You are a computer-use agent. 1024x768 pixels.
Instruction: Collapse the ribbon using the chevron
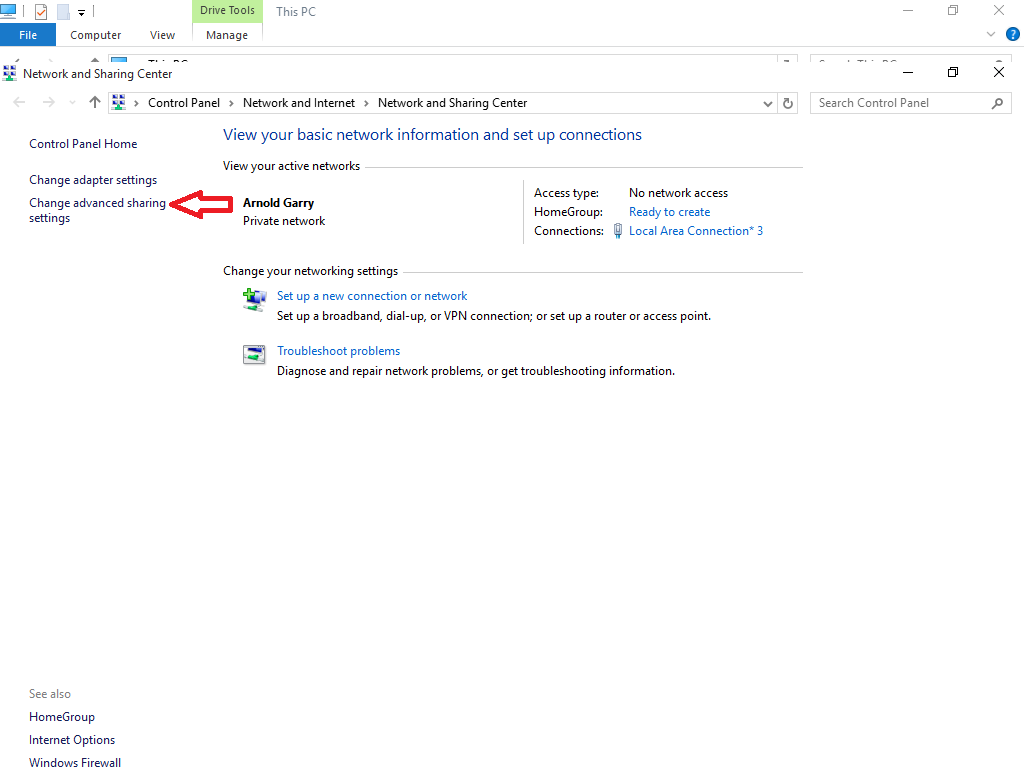990,33
